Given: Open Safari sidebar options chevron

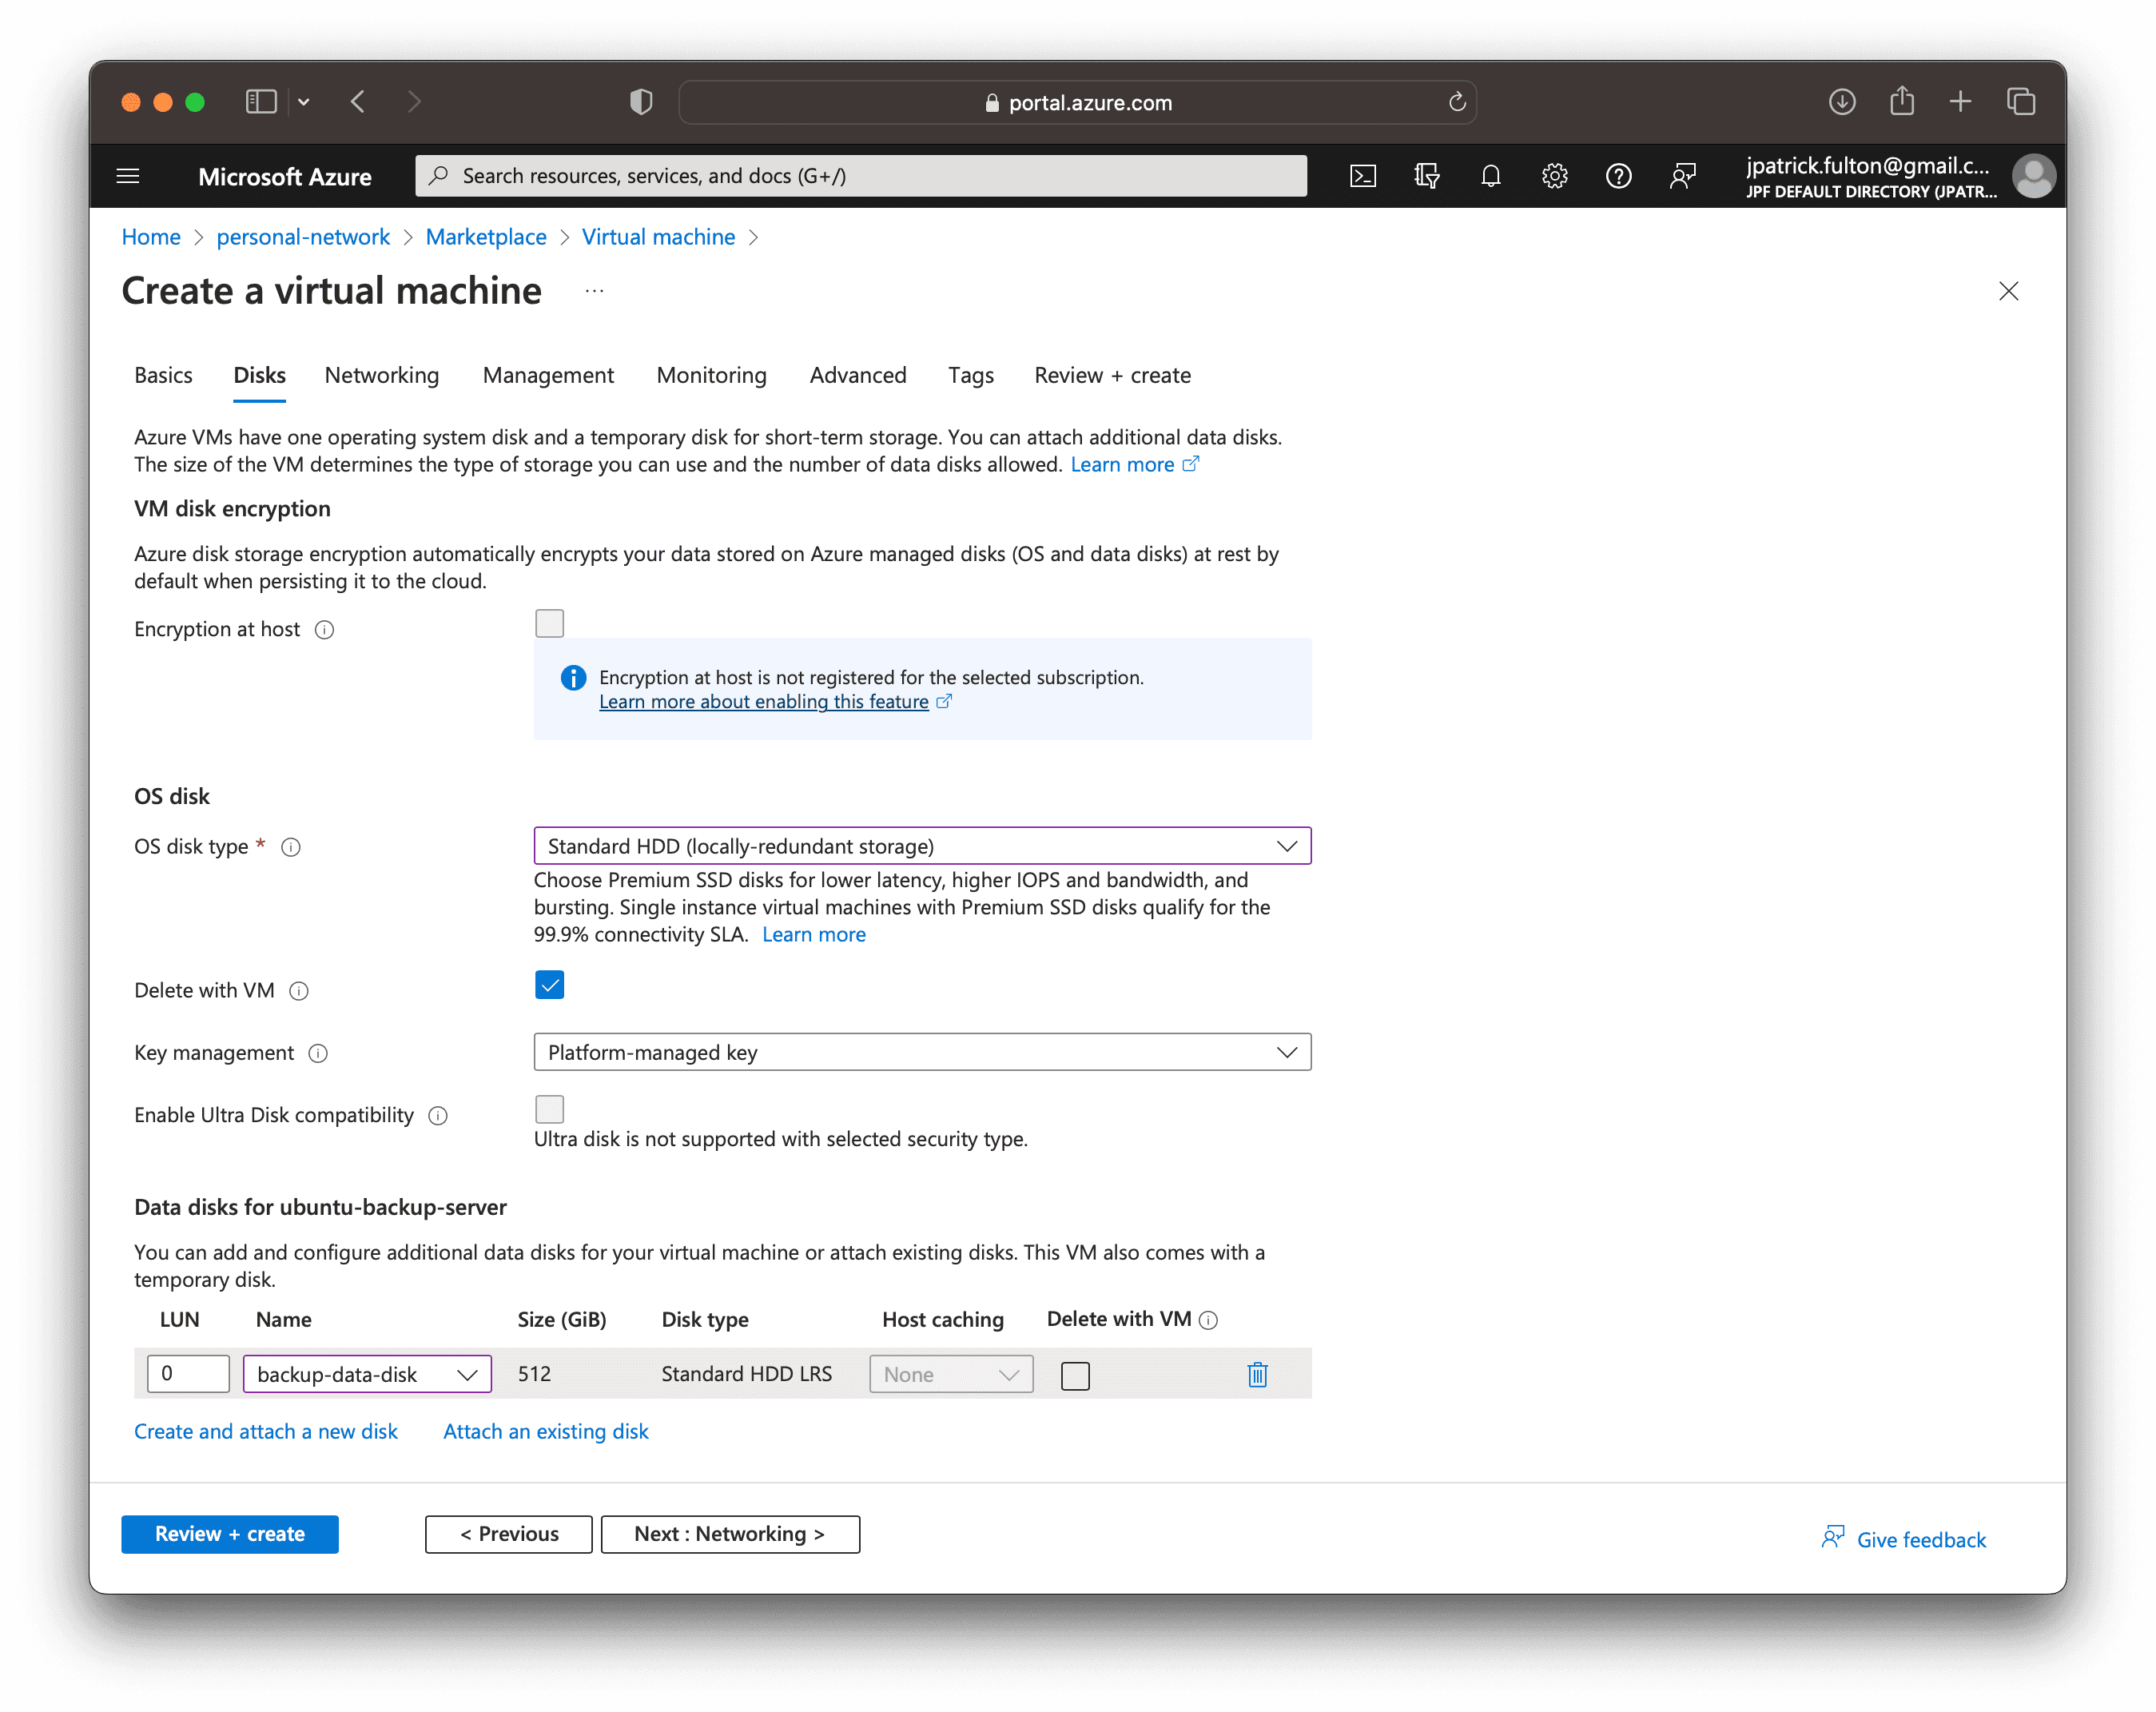Looking at the screenshot, I should point(304,102).
